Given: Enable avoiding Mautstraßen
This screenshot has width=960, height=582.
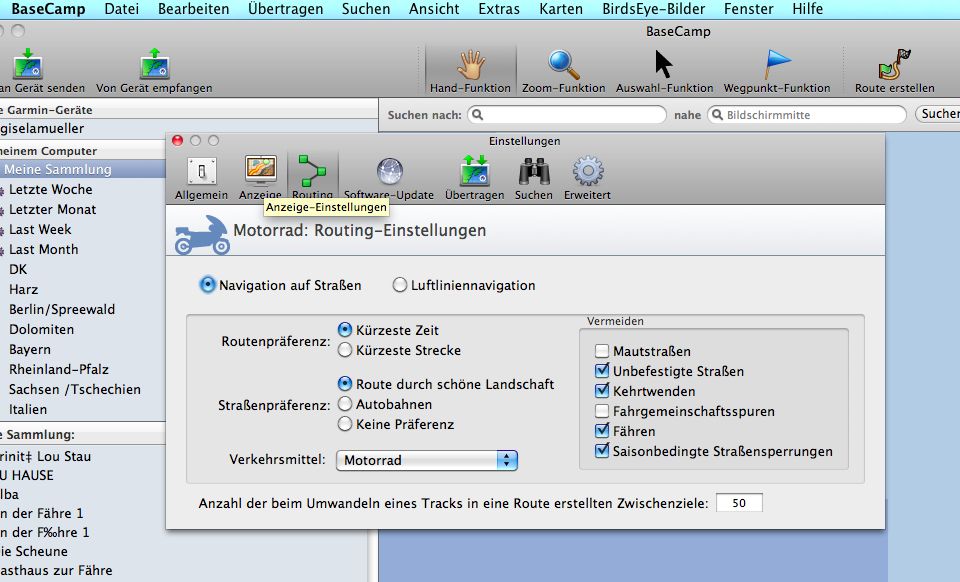Looking at the screenshot, I should 602,351.
